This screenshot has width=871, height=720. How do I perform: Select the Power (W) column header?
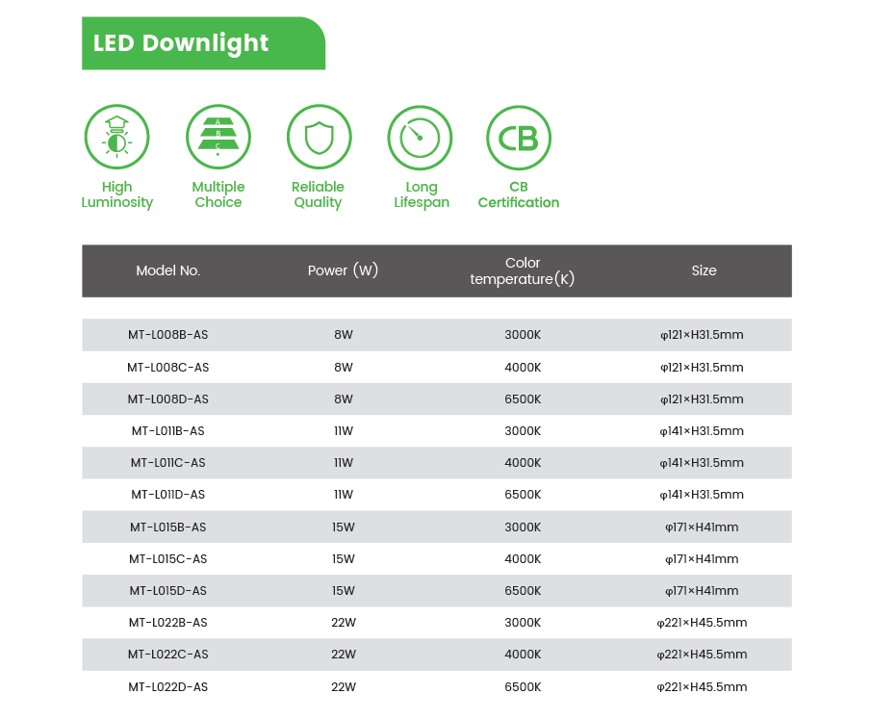[x=343, y=270]
